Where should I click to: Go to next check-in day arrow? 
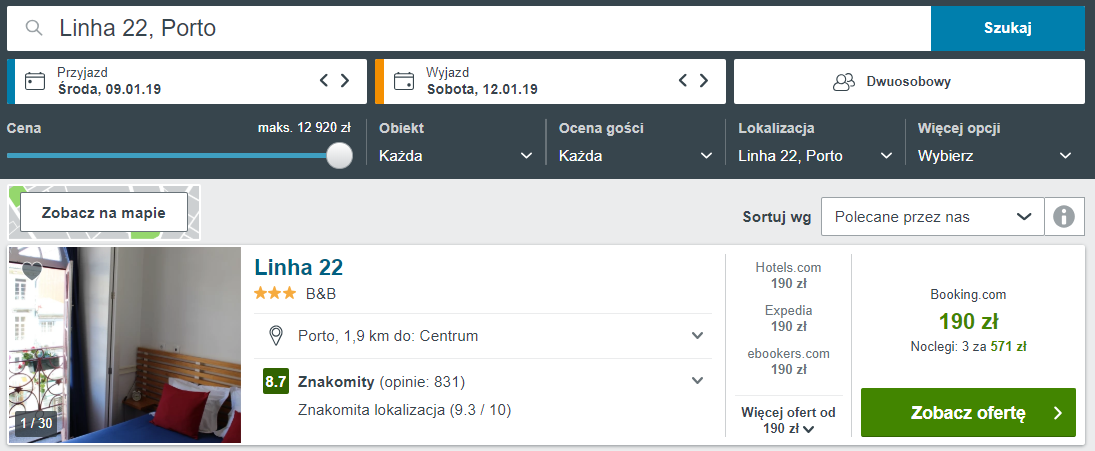pyautogui.click(x=345, y=80)
